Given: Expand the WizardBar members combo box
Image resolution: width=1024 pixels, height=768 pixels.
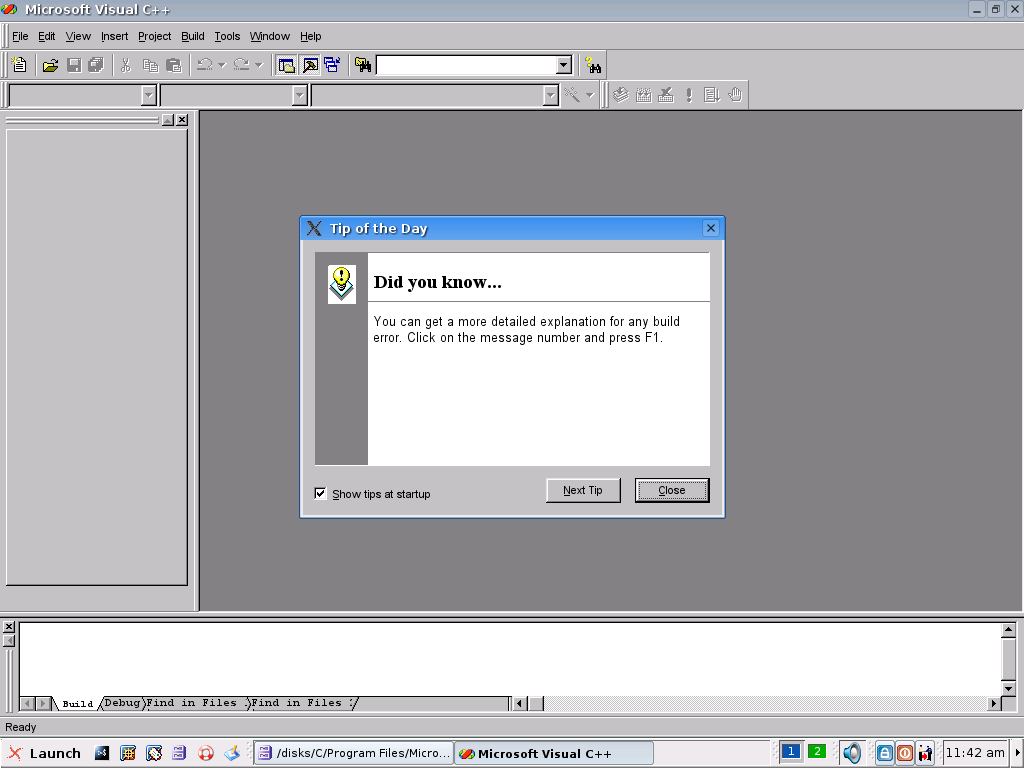Looking at the screenshot, I should [551, 95].
